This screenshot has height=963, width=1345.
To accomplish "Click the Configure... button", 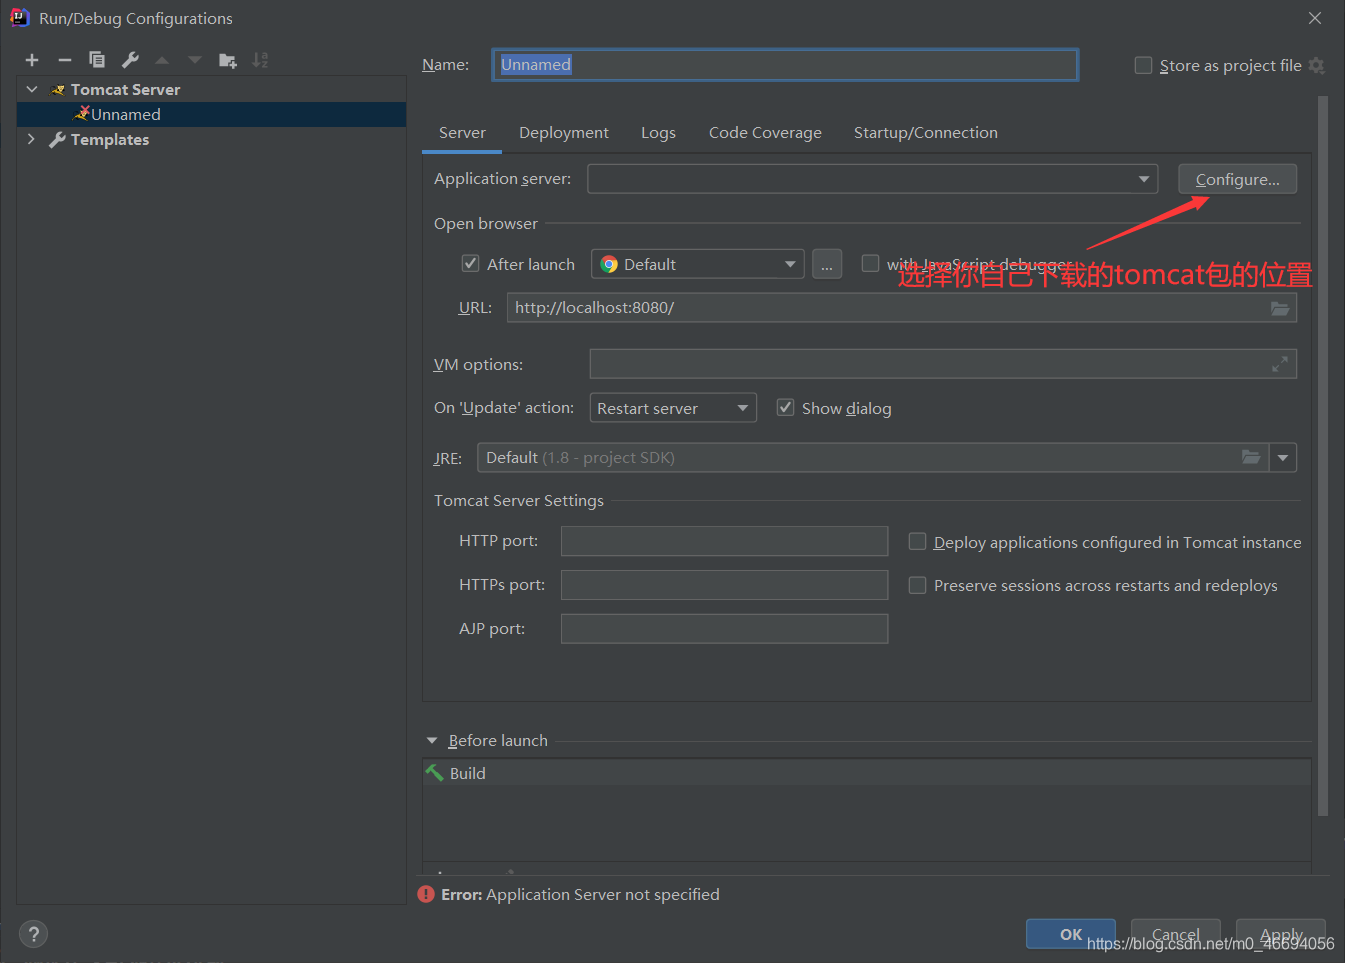I will [1238, 179].
